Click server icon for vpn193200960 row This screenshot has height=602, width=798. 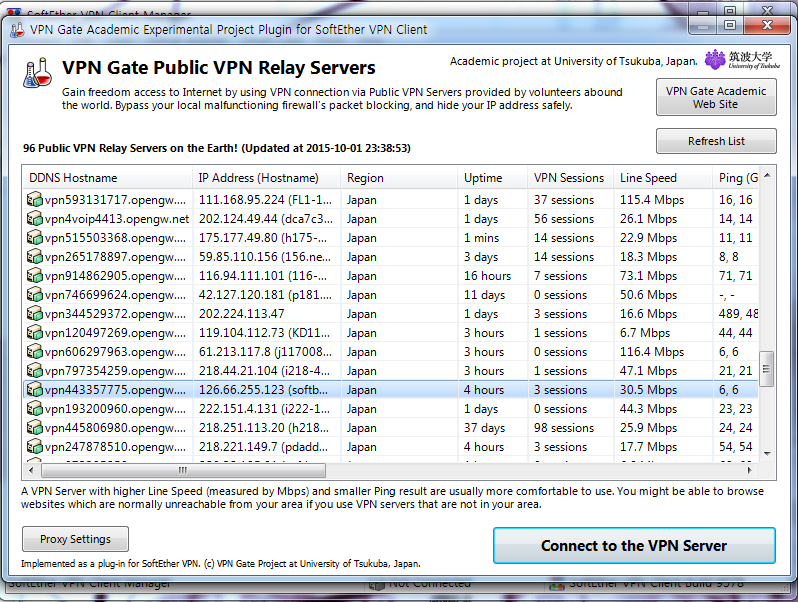[x=35, y=409]
